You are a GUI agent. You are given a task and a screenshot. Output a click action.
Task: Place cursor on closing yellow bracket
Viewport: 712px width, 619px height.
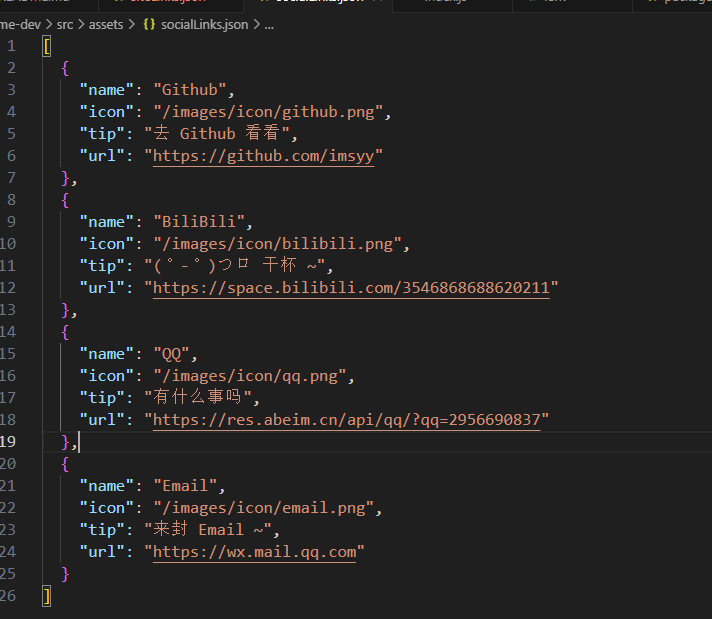(x=46, y=596)
